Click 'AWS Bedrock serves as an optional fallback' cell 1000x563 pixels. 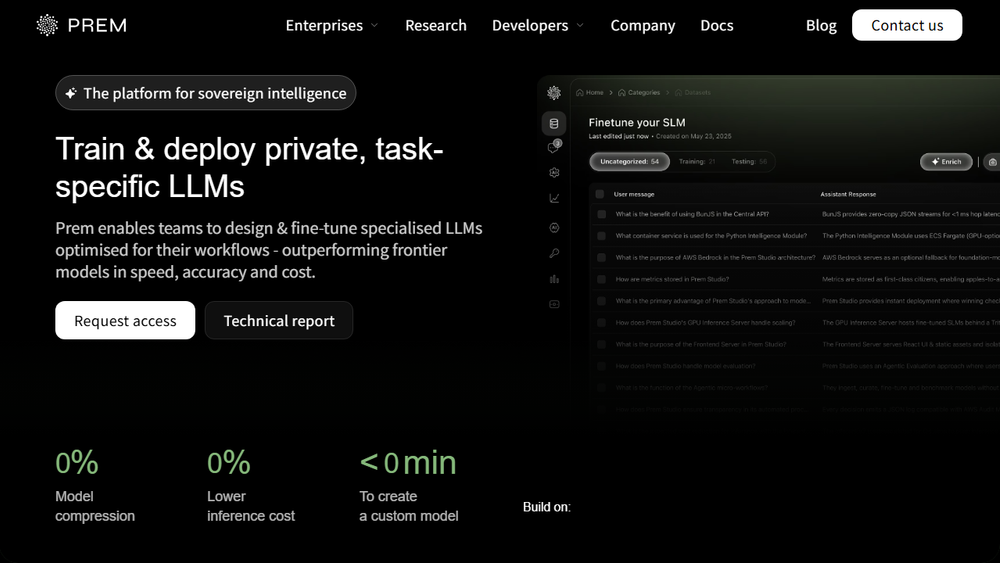click(911, 258)
